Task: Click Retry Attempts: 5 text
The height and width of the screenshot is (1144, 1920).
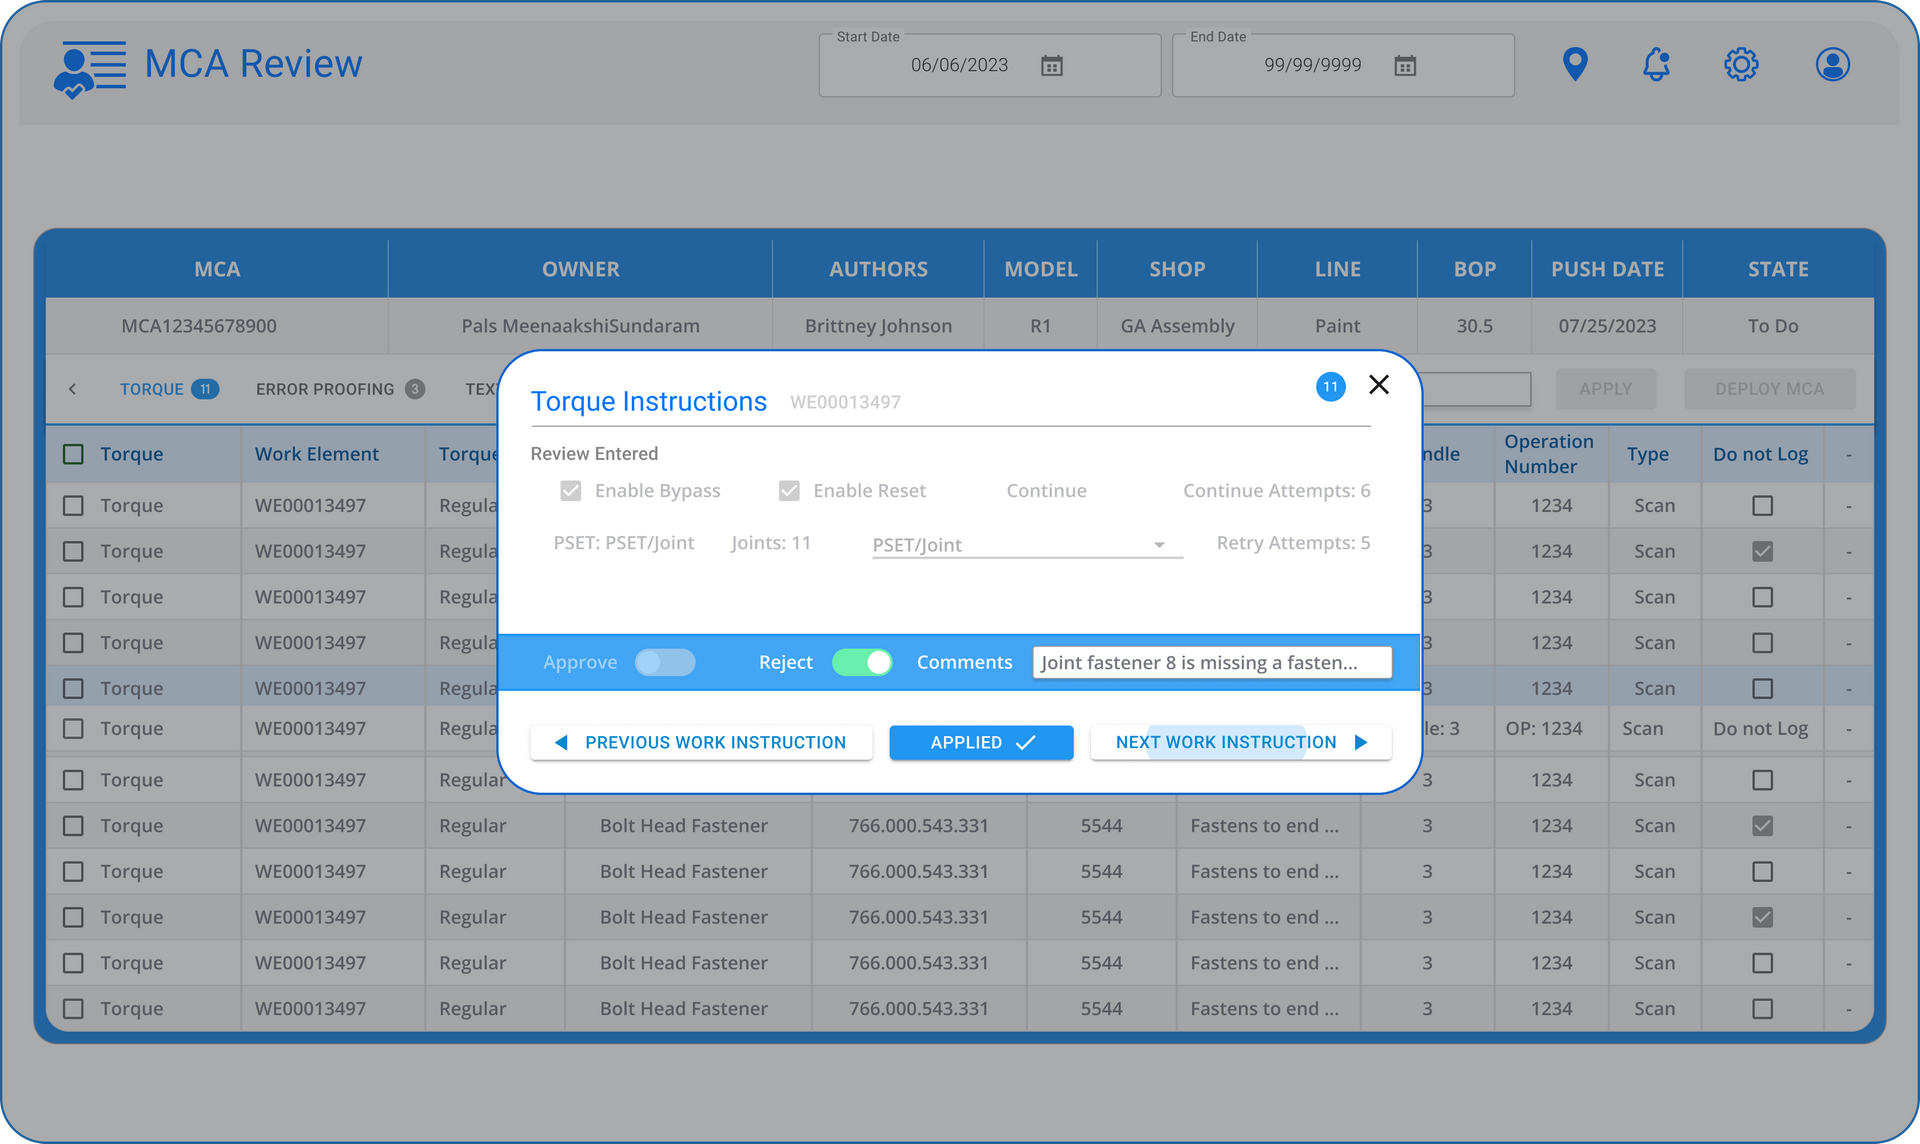Action: coord(1293,543)
